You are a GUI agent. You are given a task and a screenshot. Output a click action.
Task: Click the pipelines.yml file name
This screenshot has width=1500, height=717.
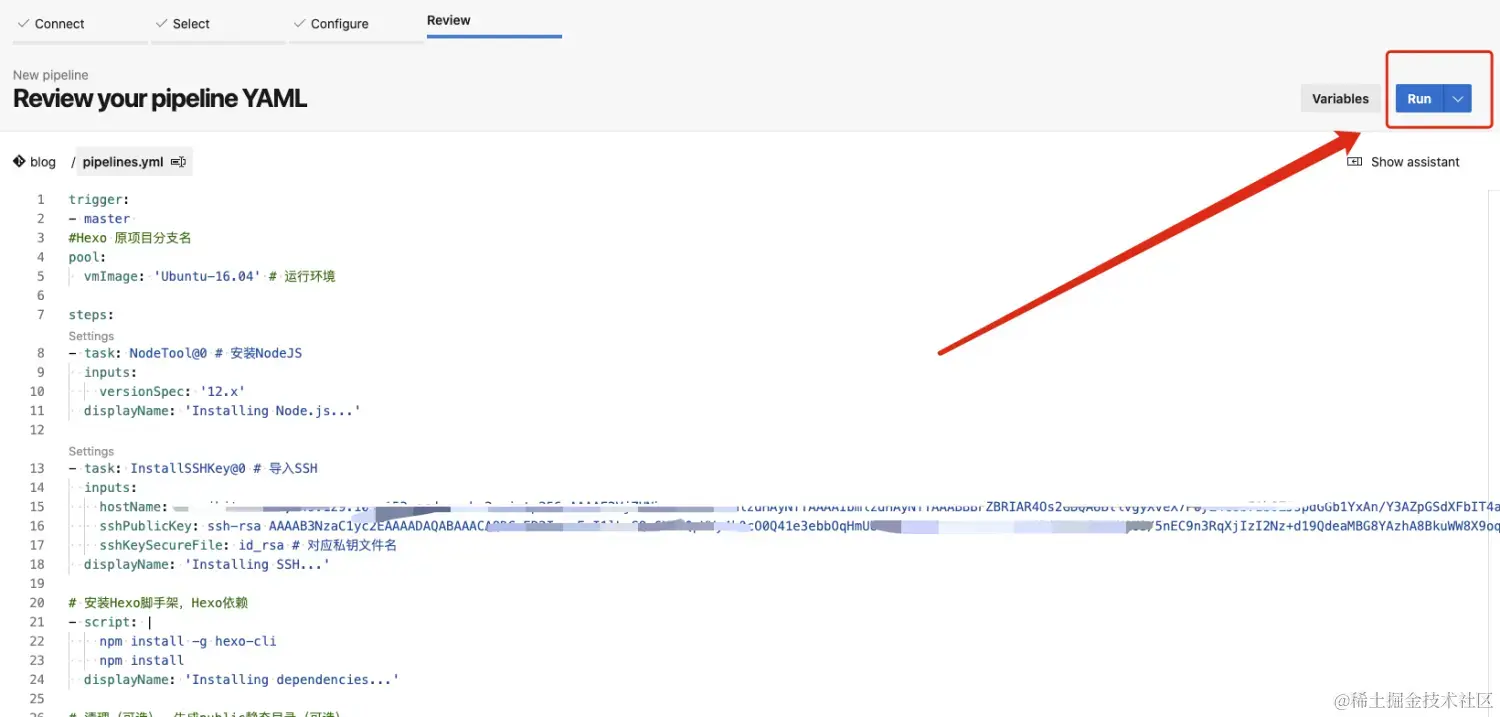point(123,161)
